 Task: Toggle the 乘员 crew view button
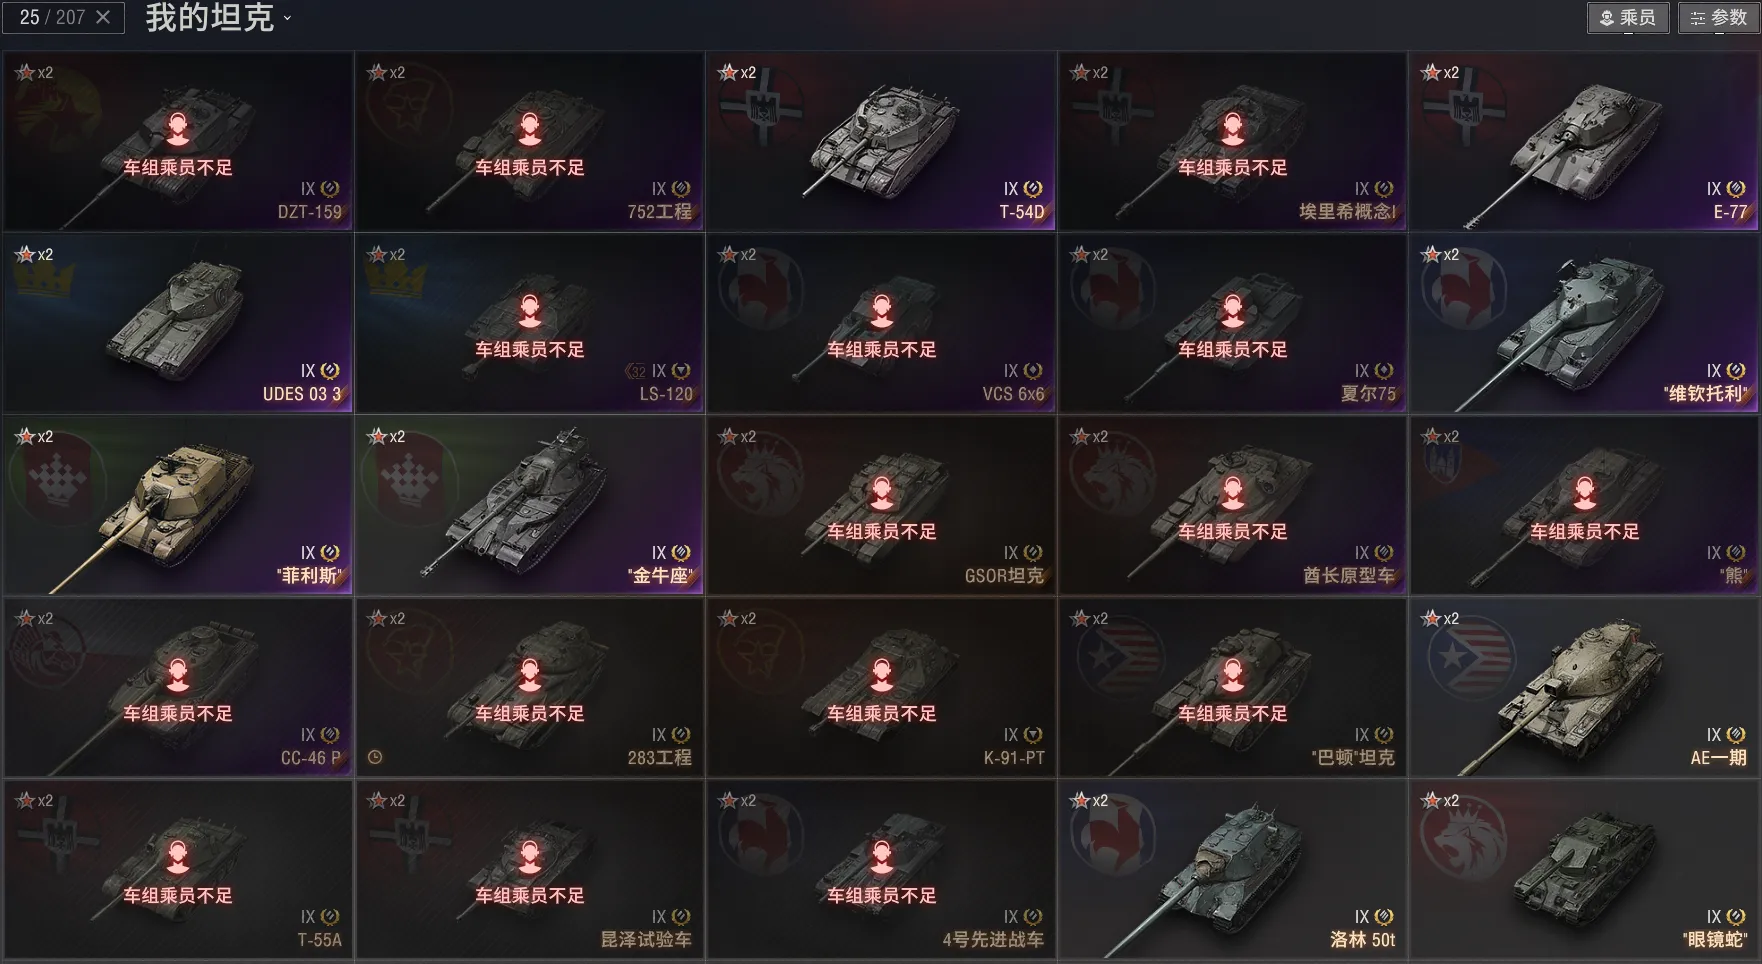(1628, 18)
